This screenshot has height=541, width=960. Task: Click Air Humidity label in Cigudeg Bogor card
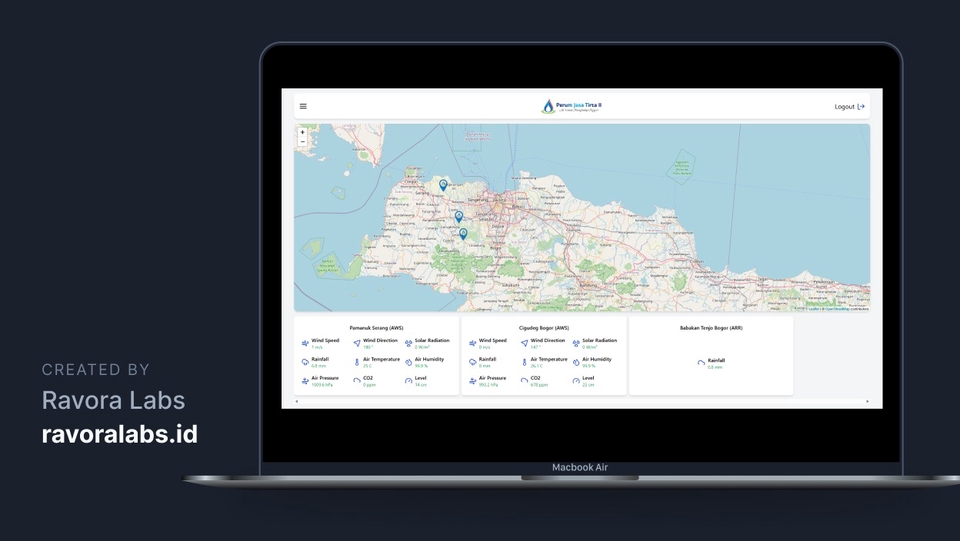click(597, 359)
